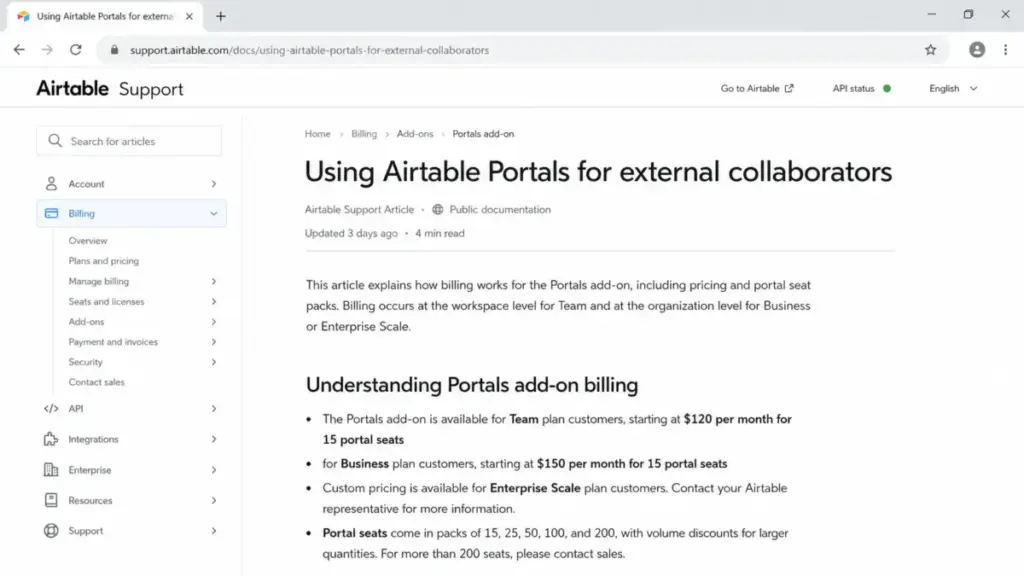
Task: Click the Resources book icon
Action: [51, 500]
